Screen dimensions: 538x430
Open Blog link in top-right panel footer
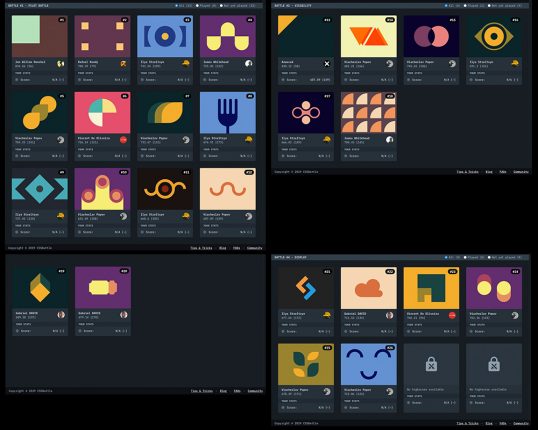(489, 172)
